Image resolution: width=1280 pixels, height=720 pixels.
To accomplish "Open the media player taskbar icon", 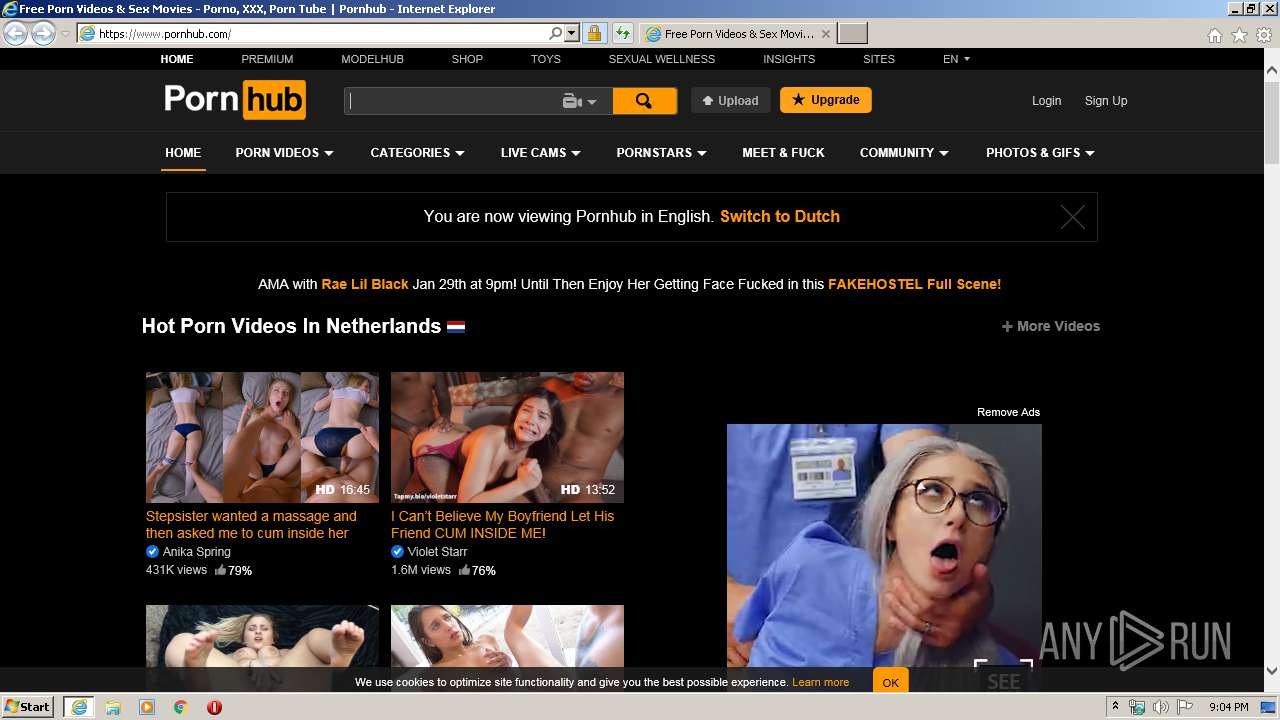I will tap(147, 707).
